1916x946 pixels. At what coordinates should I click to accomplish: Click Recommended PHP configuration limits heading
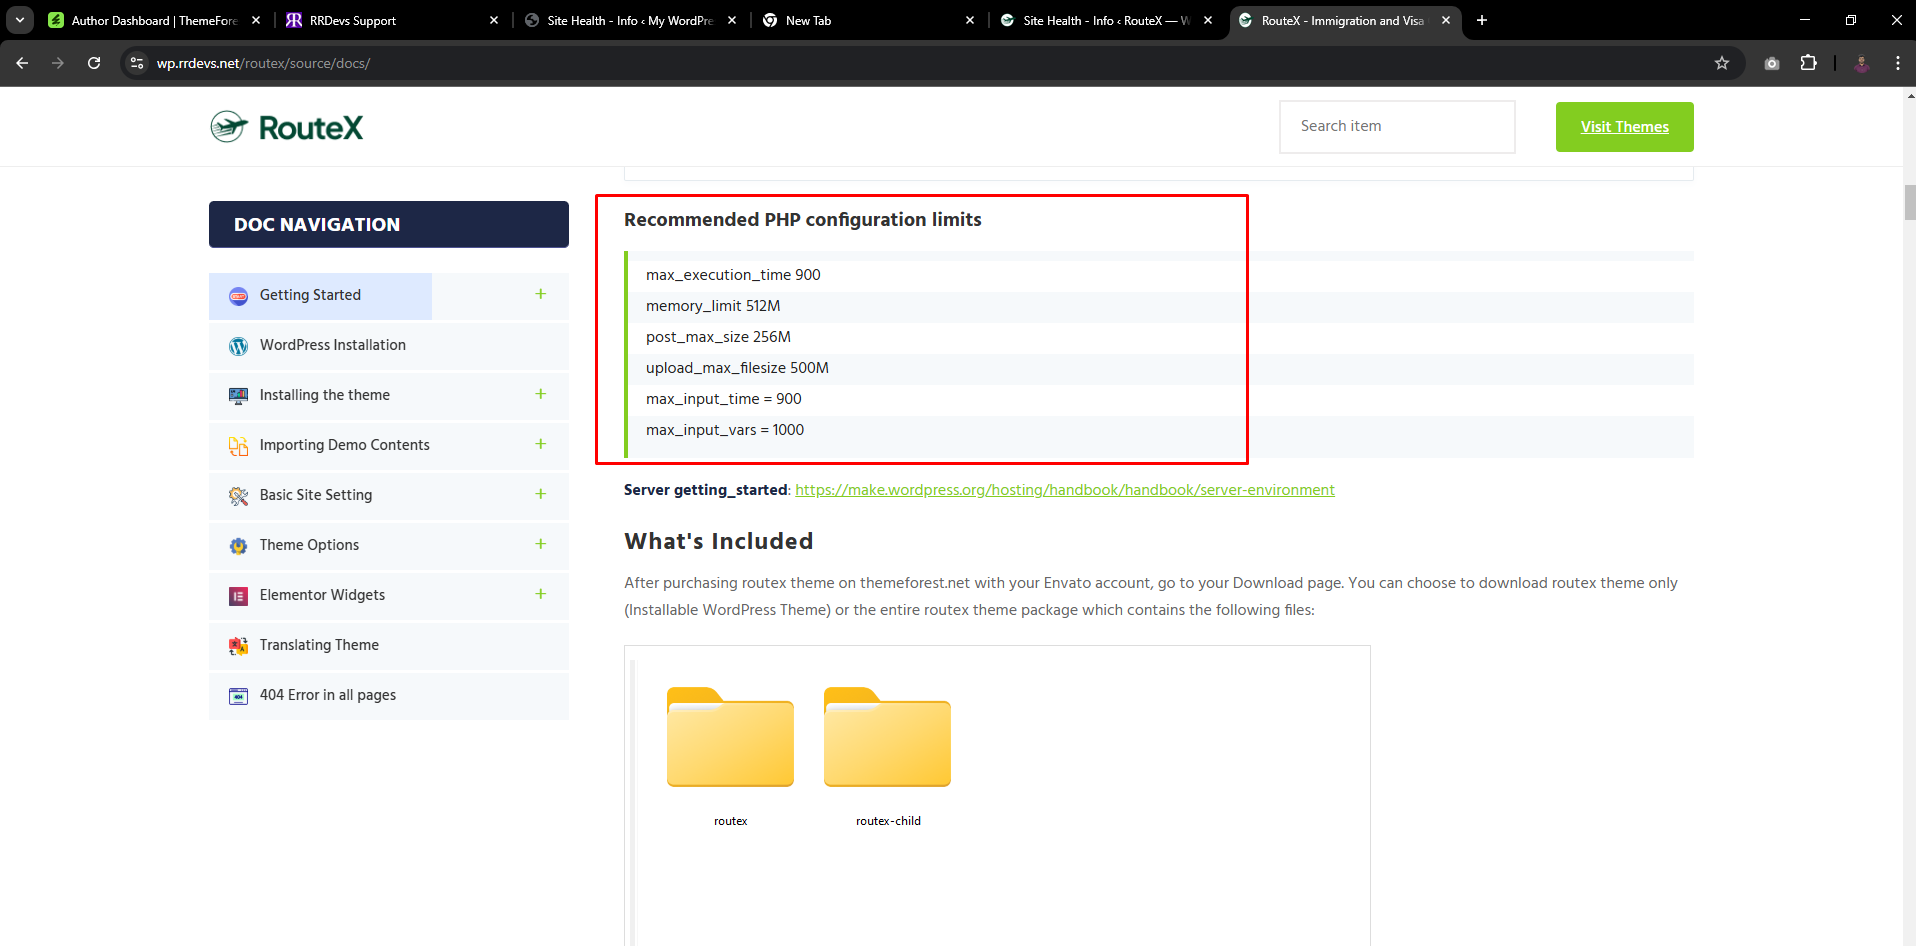[x=803, y=220]
